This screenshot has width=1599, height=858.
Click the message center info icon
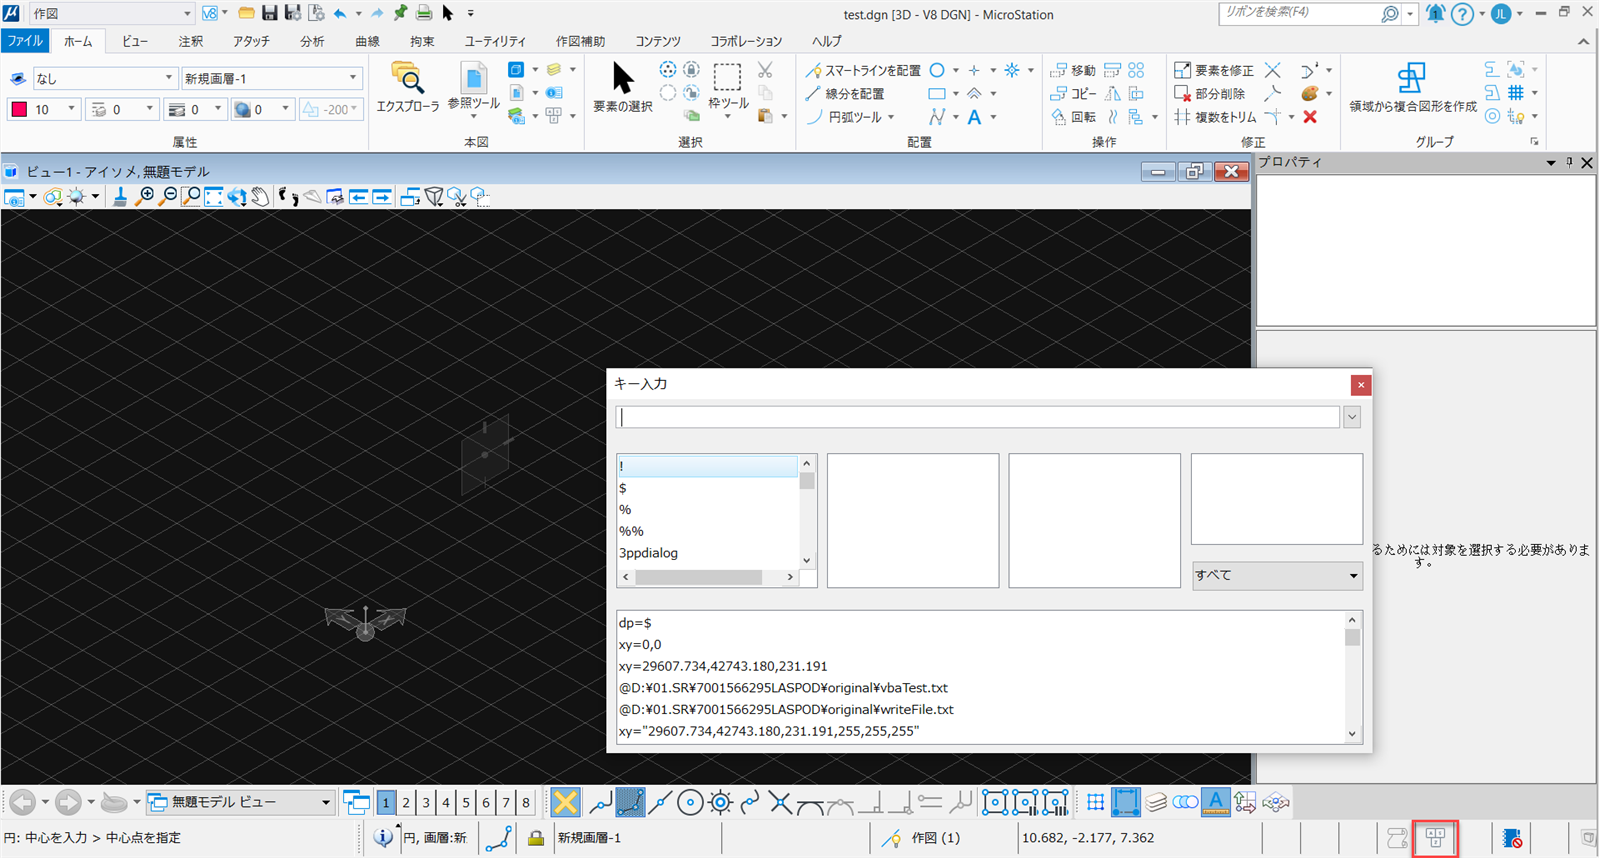tap(383, 838)
